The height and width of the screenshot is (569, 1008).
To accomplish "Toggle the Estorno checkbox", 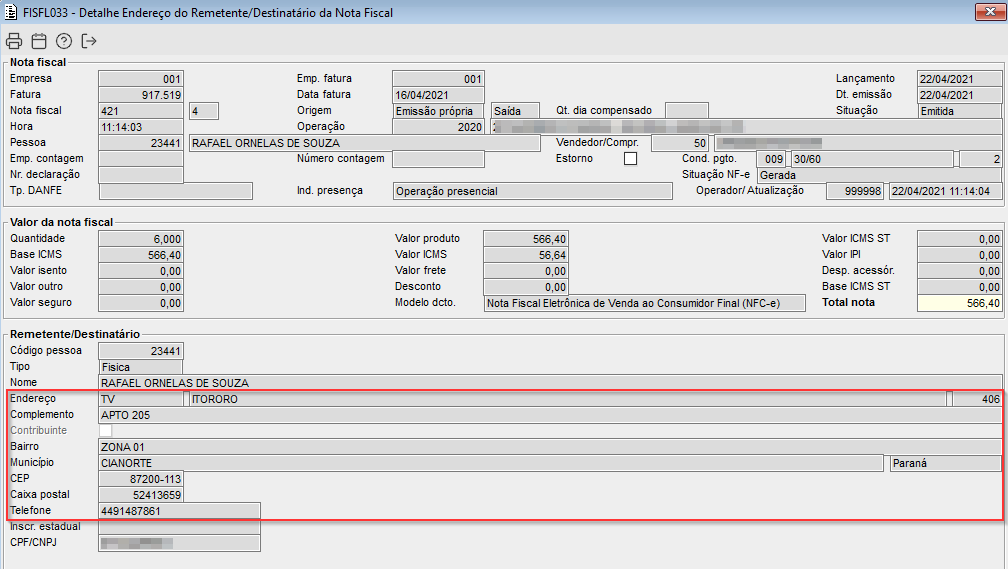I will (x=631, y=159).
